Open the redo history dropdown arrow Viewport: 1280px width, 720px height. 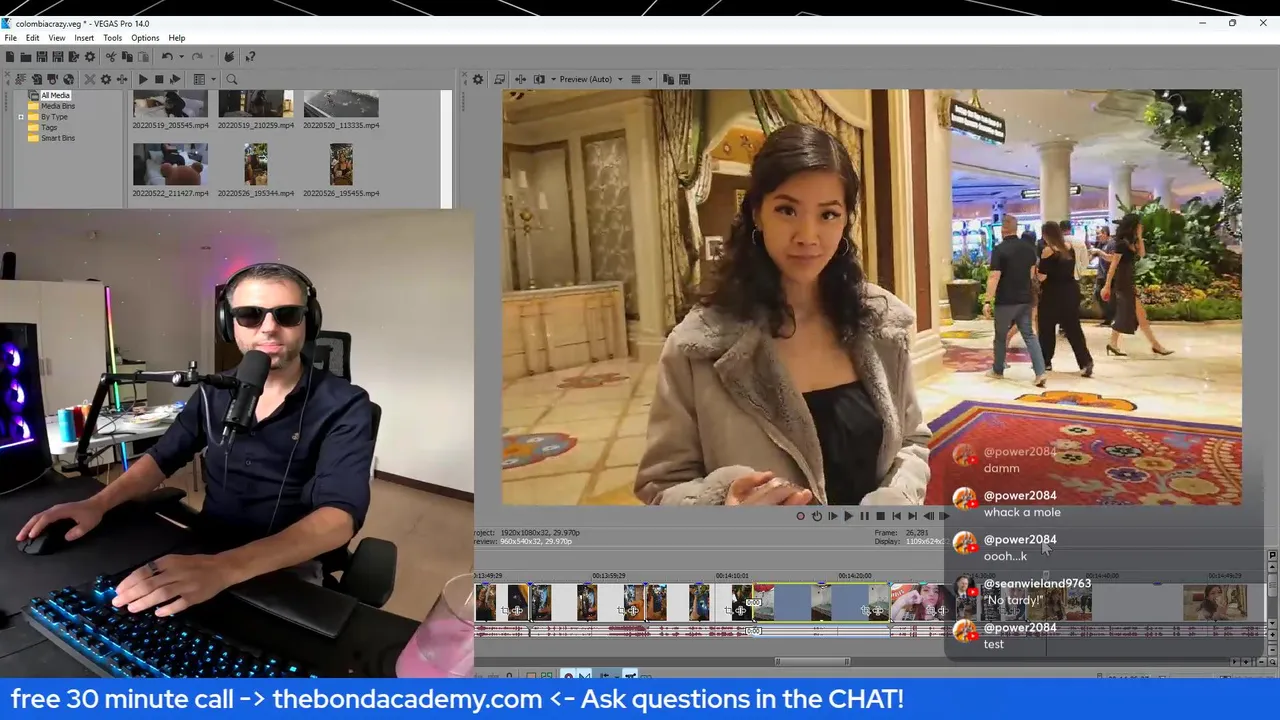tap(211, 57)
